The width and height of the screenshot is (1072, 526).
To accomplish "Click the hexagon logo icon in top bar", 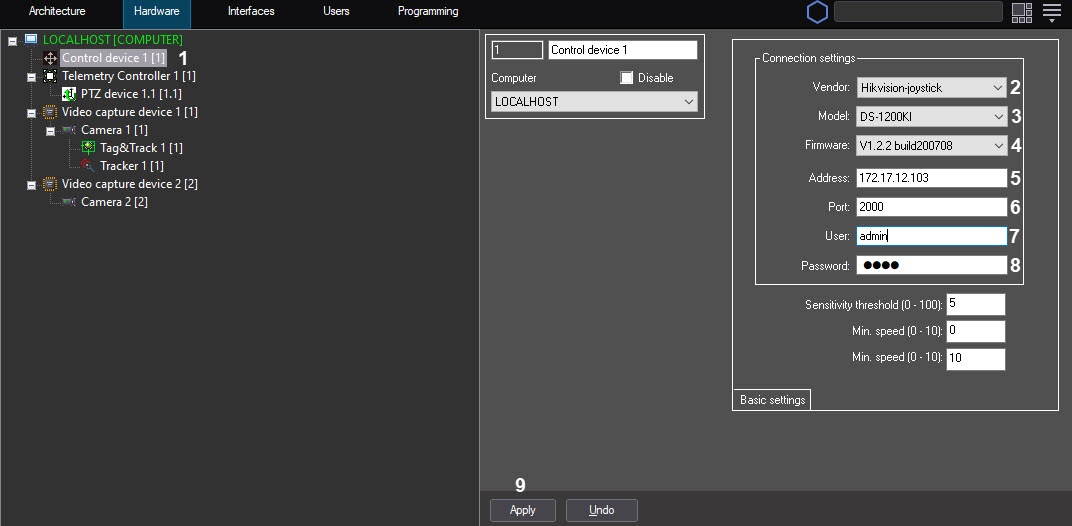I will [817, 12].
